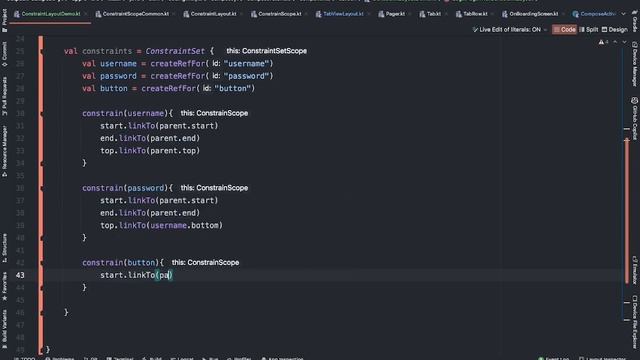The image size is (640, 360).
Task: Collapse the constrain(username) block fold marker
Action: [42, 113]
